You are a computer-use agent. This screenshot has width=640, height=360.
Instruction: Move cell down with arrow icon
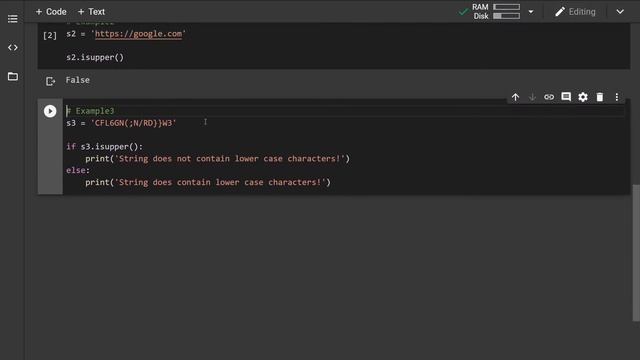point(532,97)
